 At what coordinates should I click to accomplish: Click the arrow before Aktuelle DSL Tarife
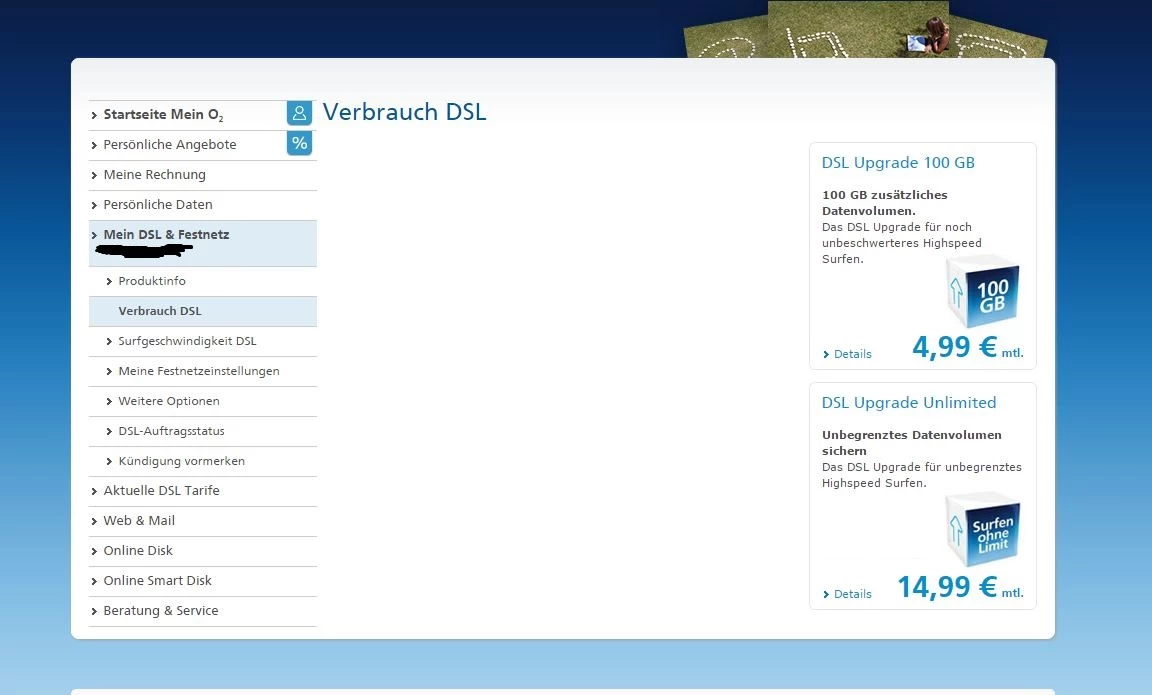94,491
